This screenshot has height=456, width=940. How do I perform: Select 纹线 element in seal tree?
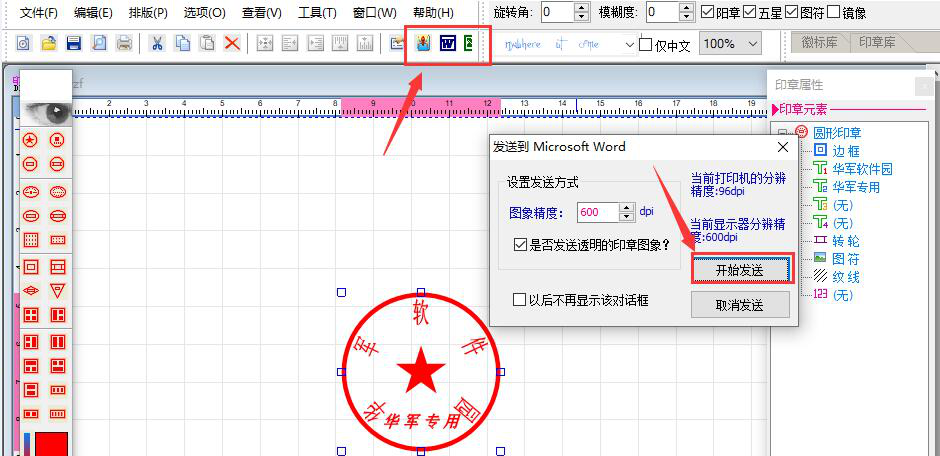click(x=846, y=277)
